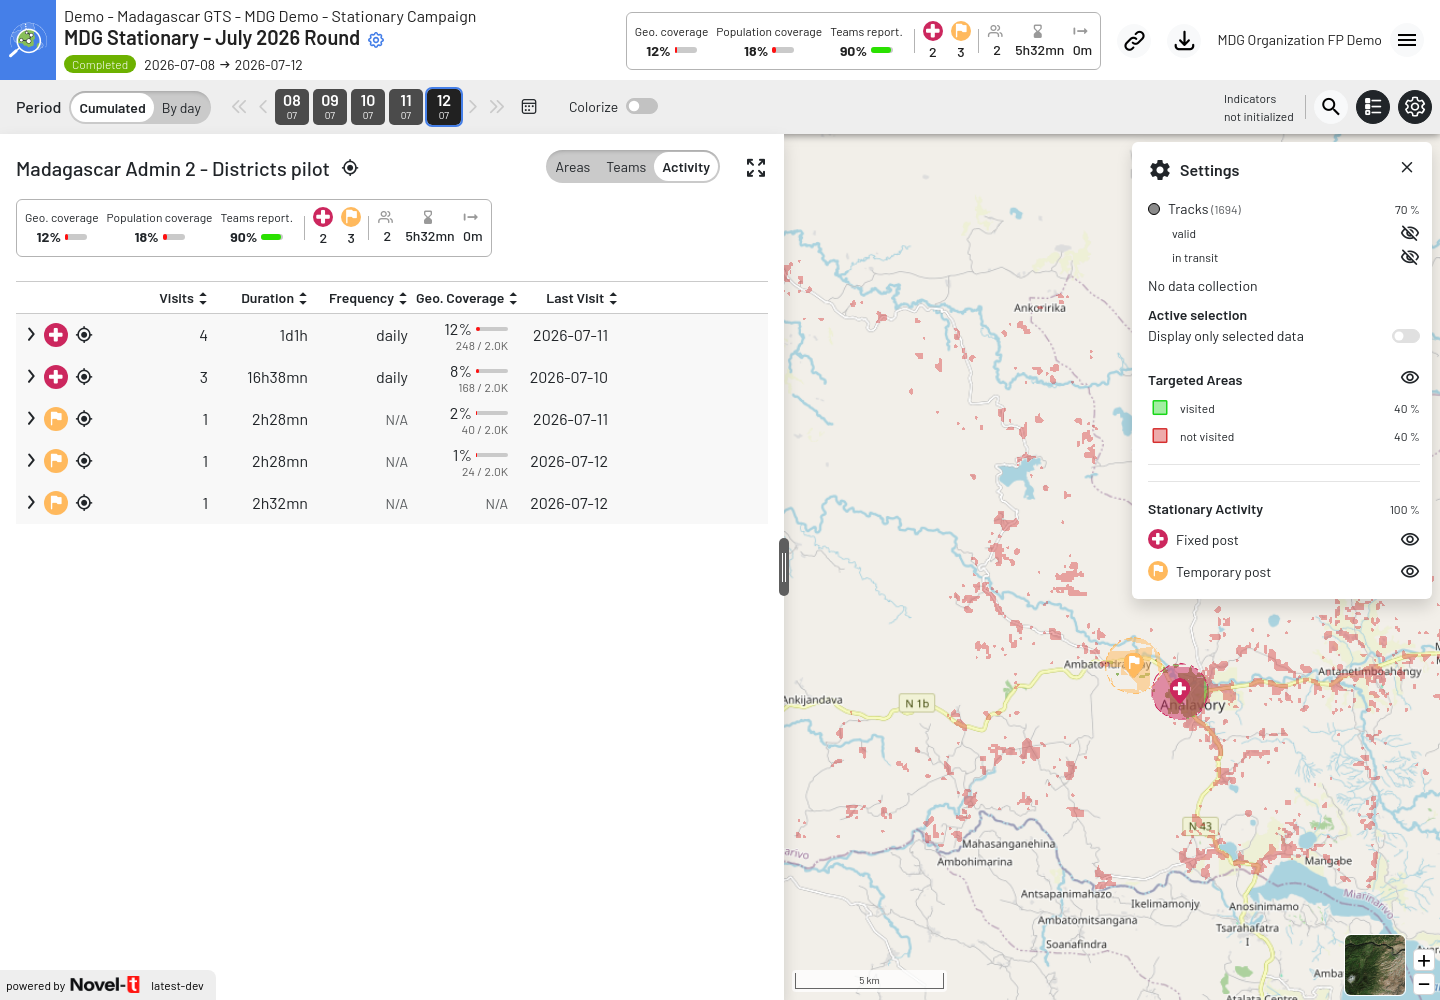This screenshot has height=1000, width=1440.
Task: Locate Madagascar Admin 2 area on map
Action: [x=350, y=168]
